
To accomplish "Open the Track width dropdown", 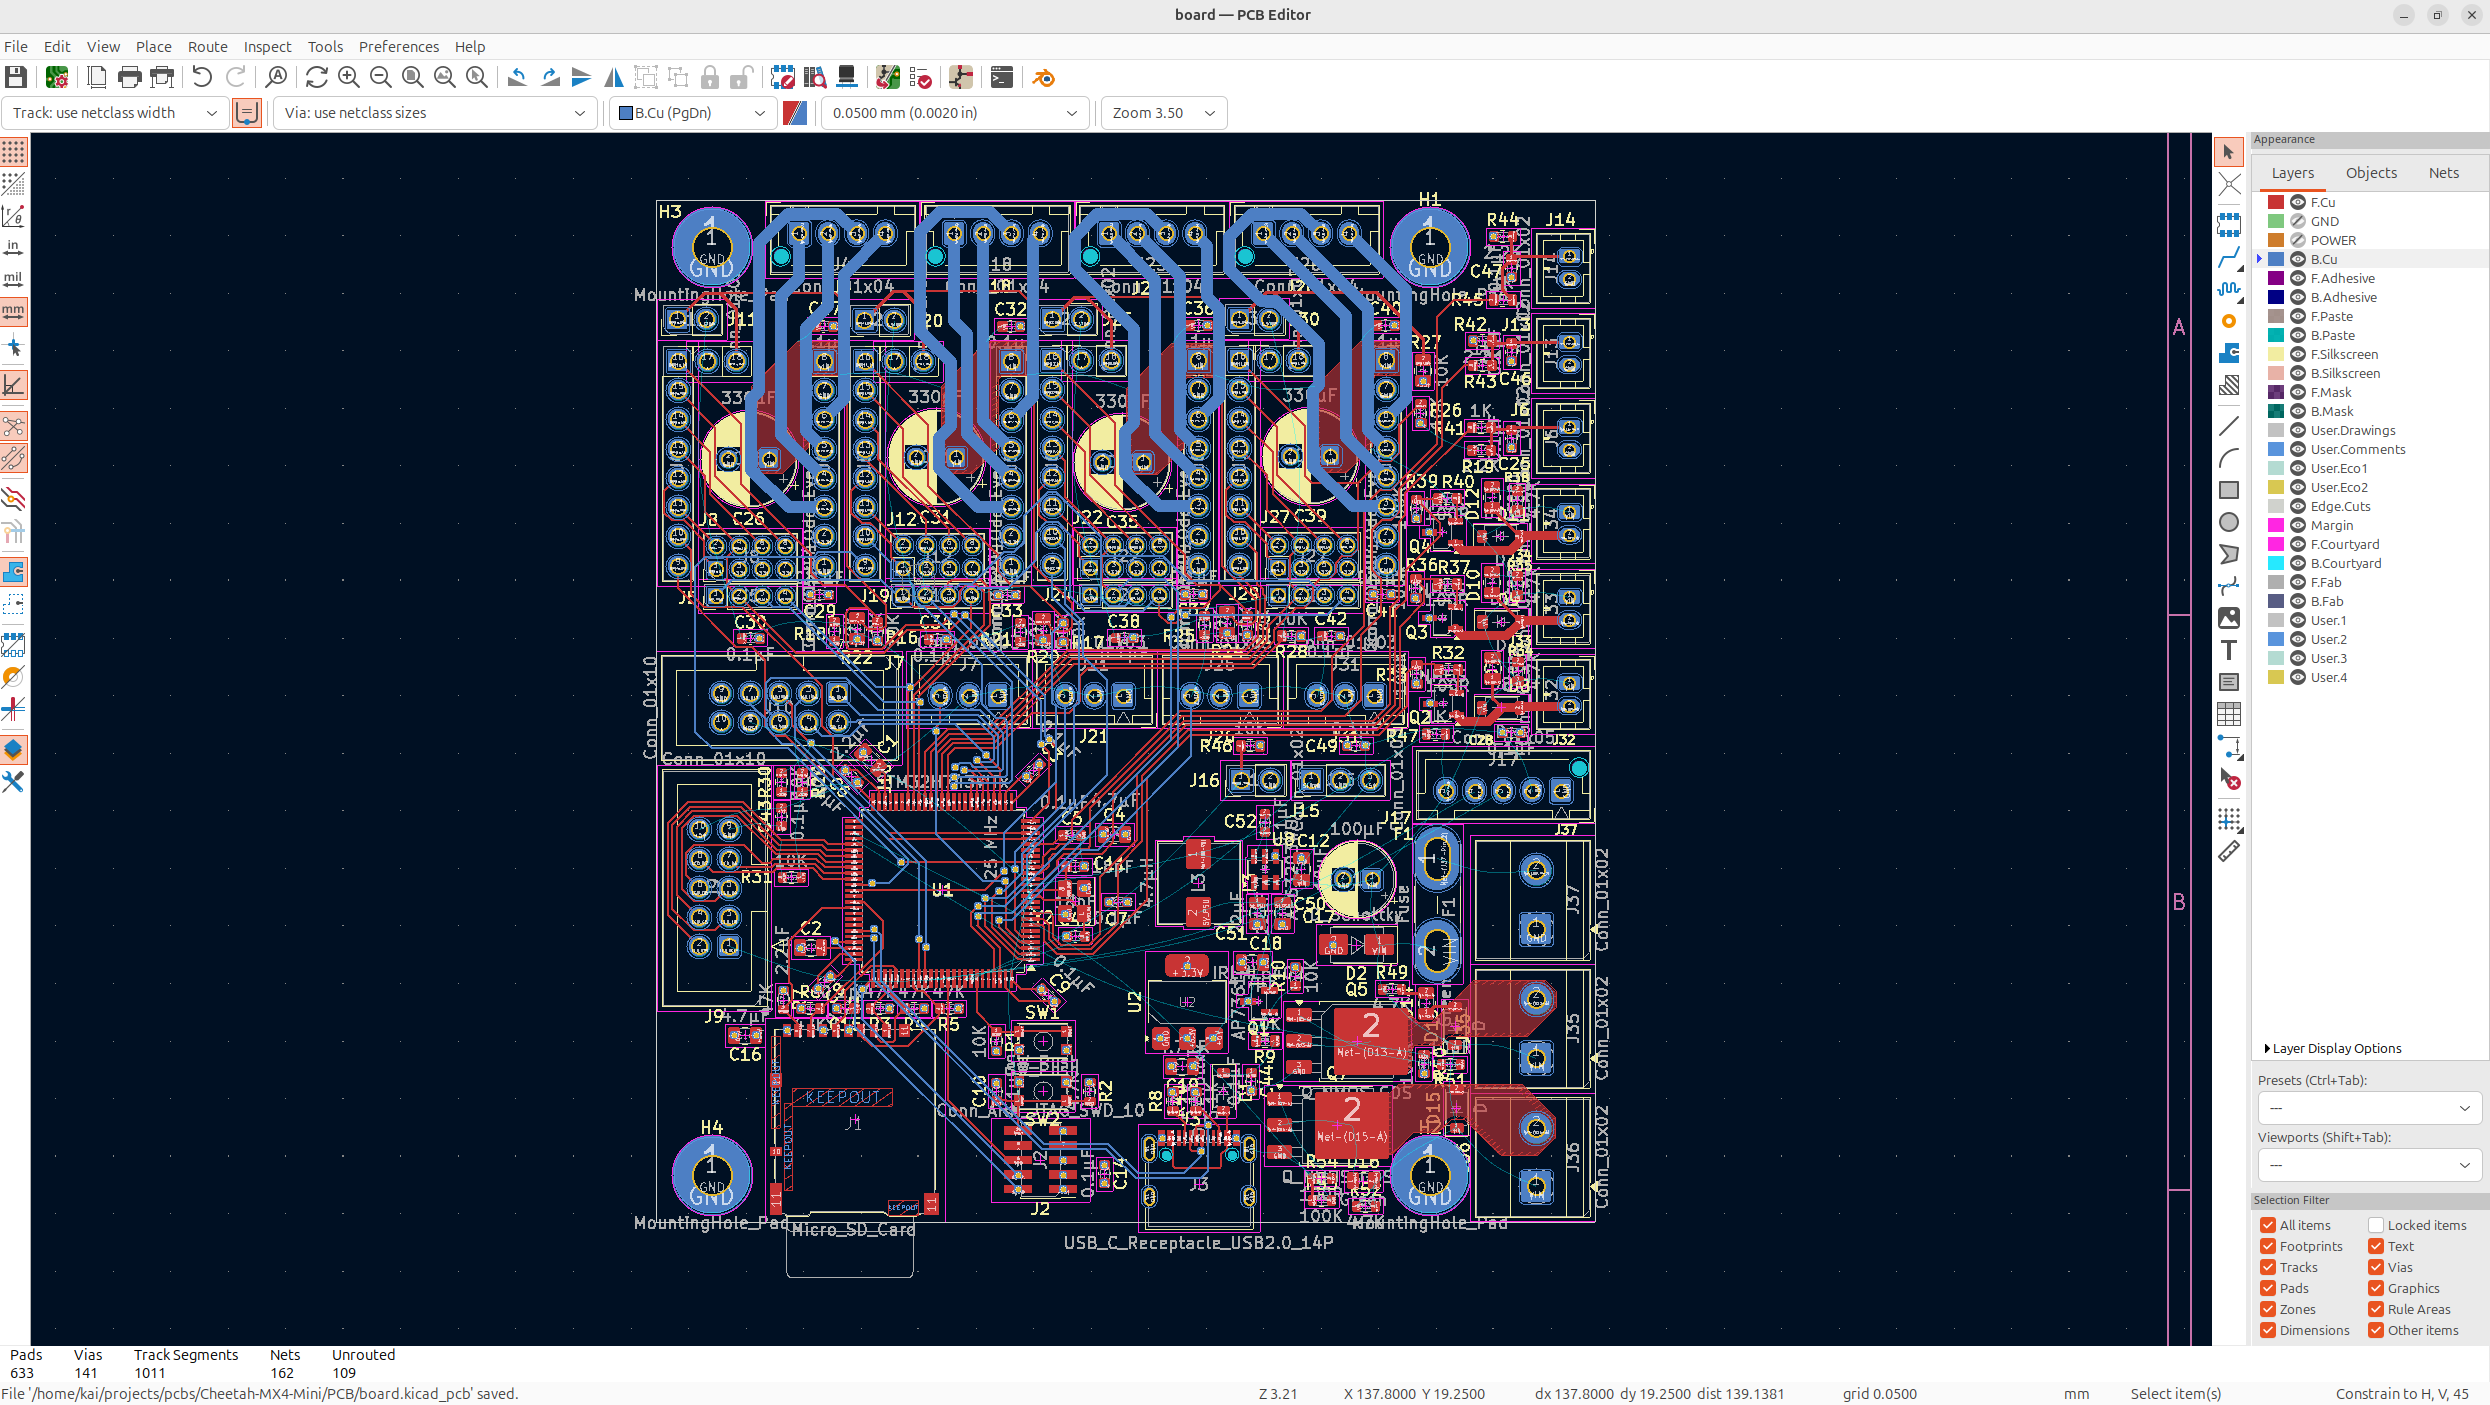I will (x=114, y=113).
